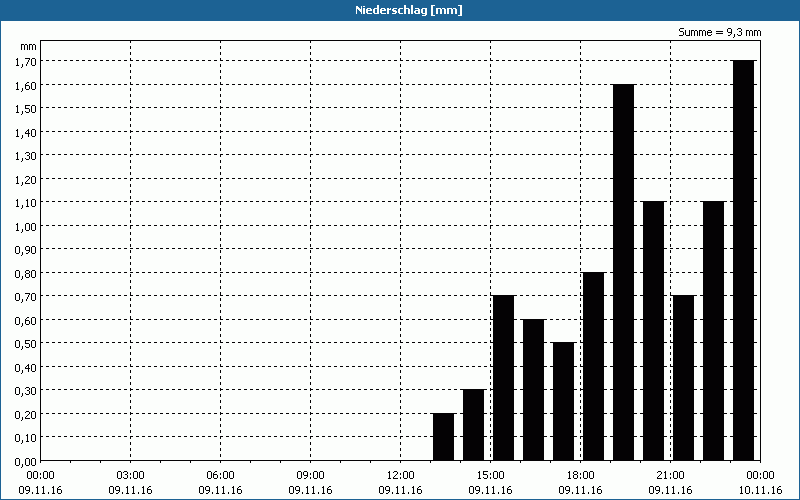Click the tallest 1,70 mm bar
Image resolution: width=800 pixels, height=500 pixels.
(743, 261)
